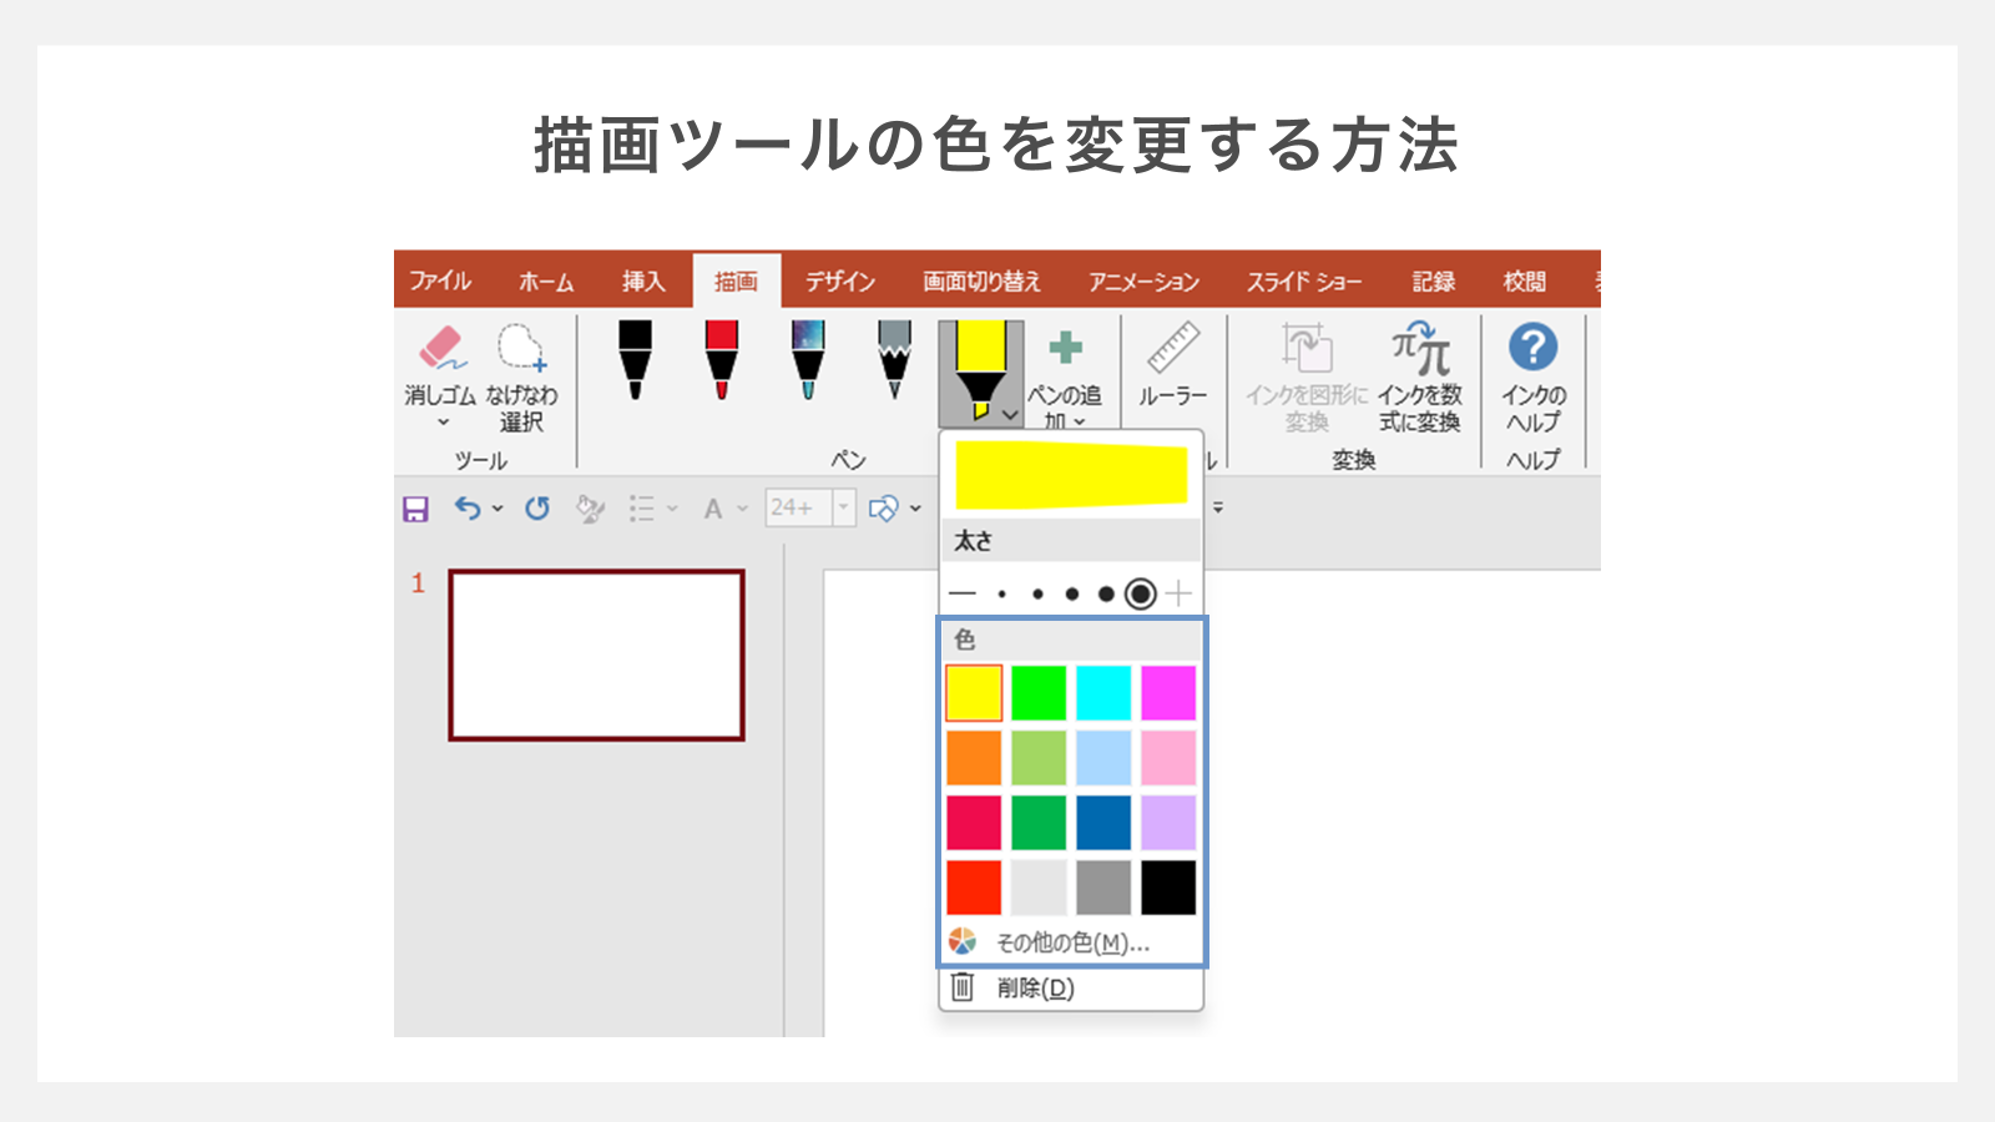1995x1122 pixels.
Task: Open the Undo history dropdown
Action: (497, 509)
